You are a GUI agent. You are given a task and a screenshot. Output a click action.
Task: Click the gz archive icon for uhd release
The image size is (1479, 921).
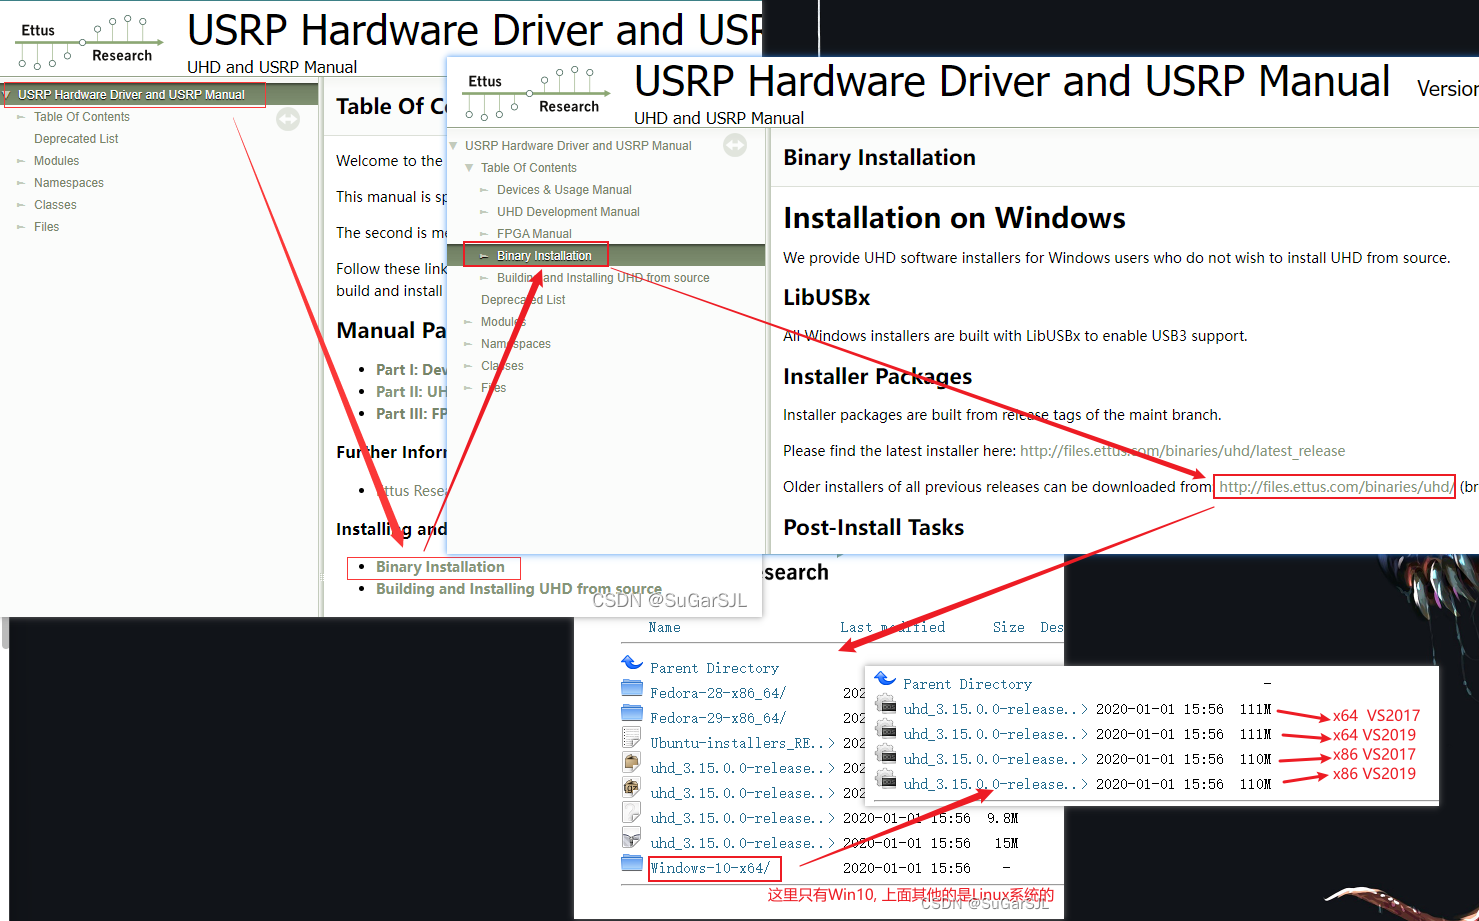point(632,786)
